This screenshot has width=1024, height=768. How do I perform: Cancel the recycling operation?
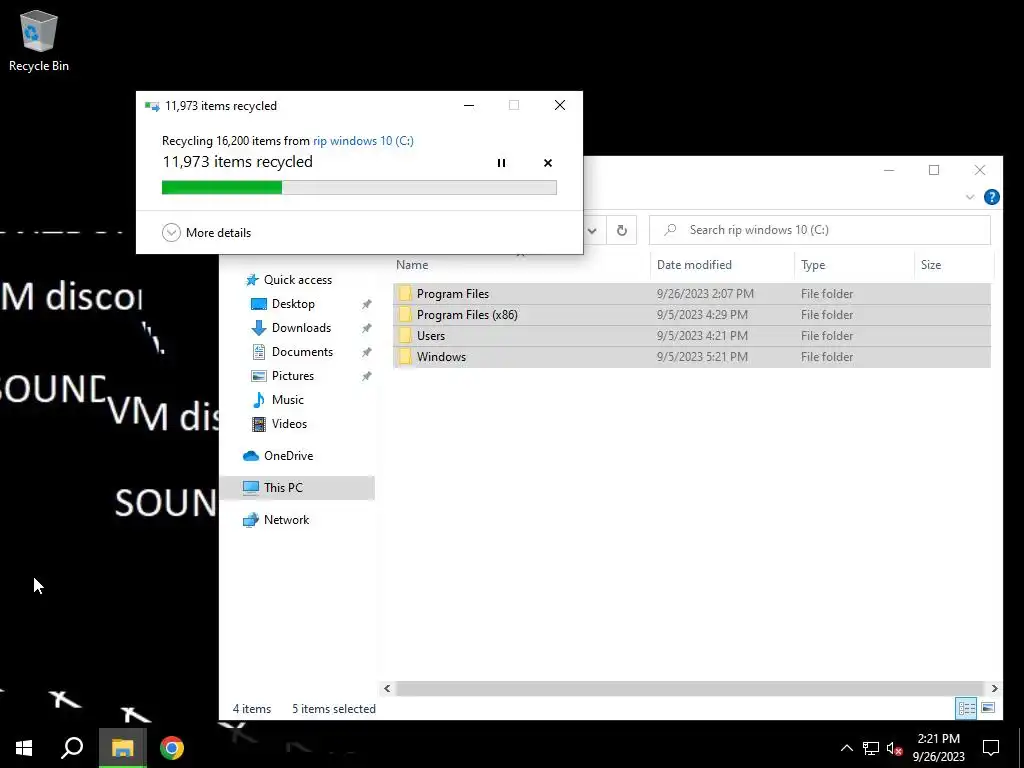point(548,163)
